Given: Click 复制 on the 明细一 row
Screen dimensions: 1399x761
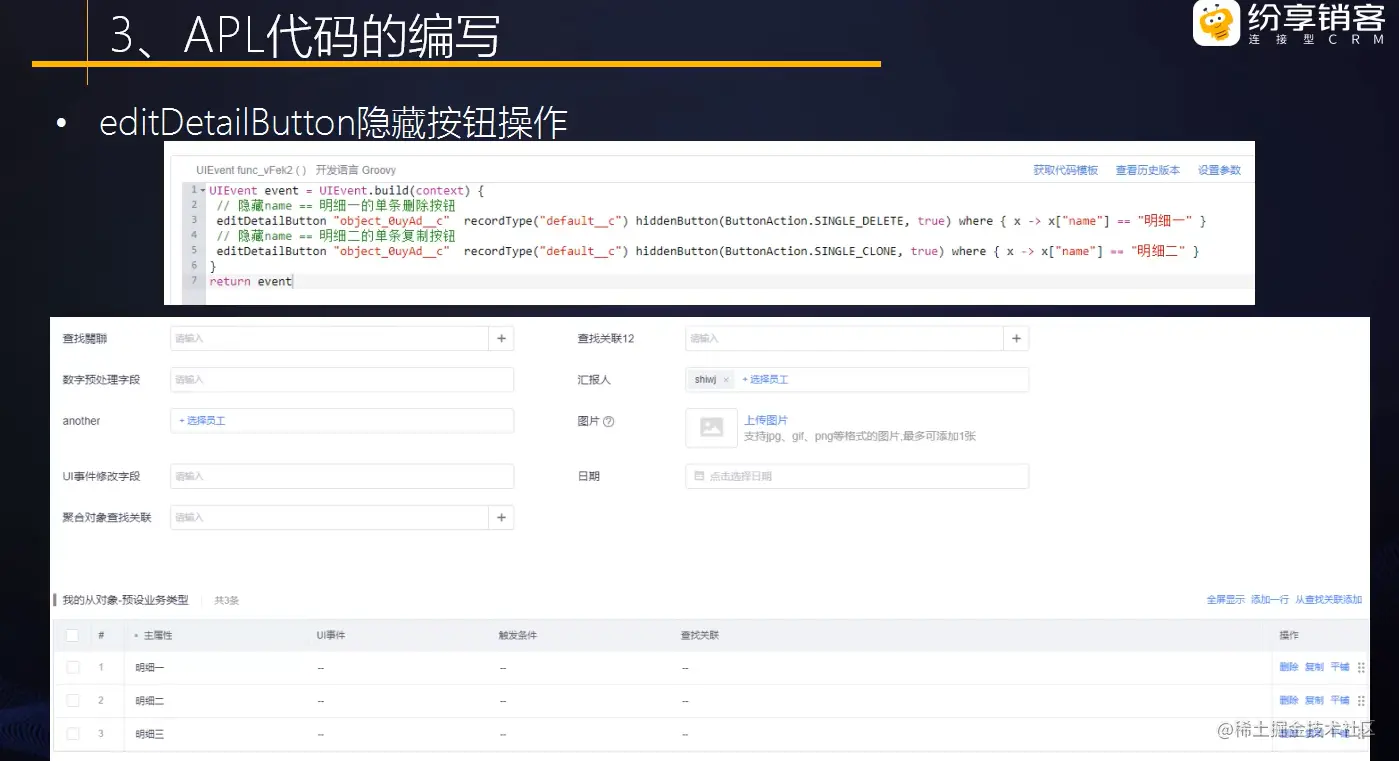Looking at the screenshot, I should click(x=1314, y=667).
